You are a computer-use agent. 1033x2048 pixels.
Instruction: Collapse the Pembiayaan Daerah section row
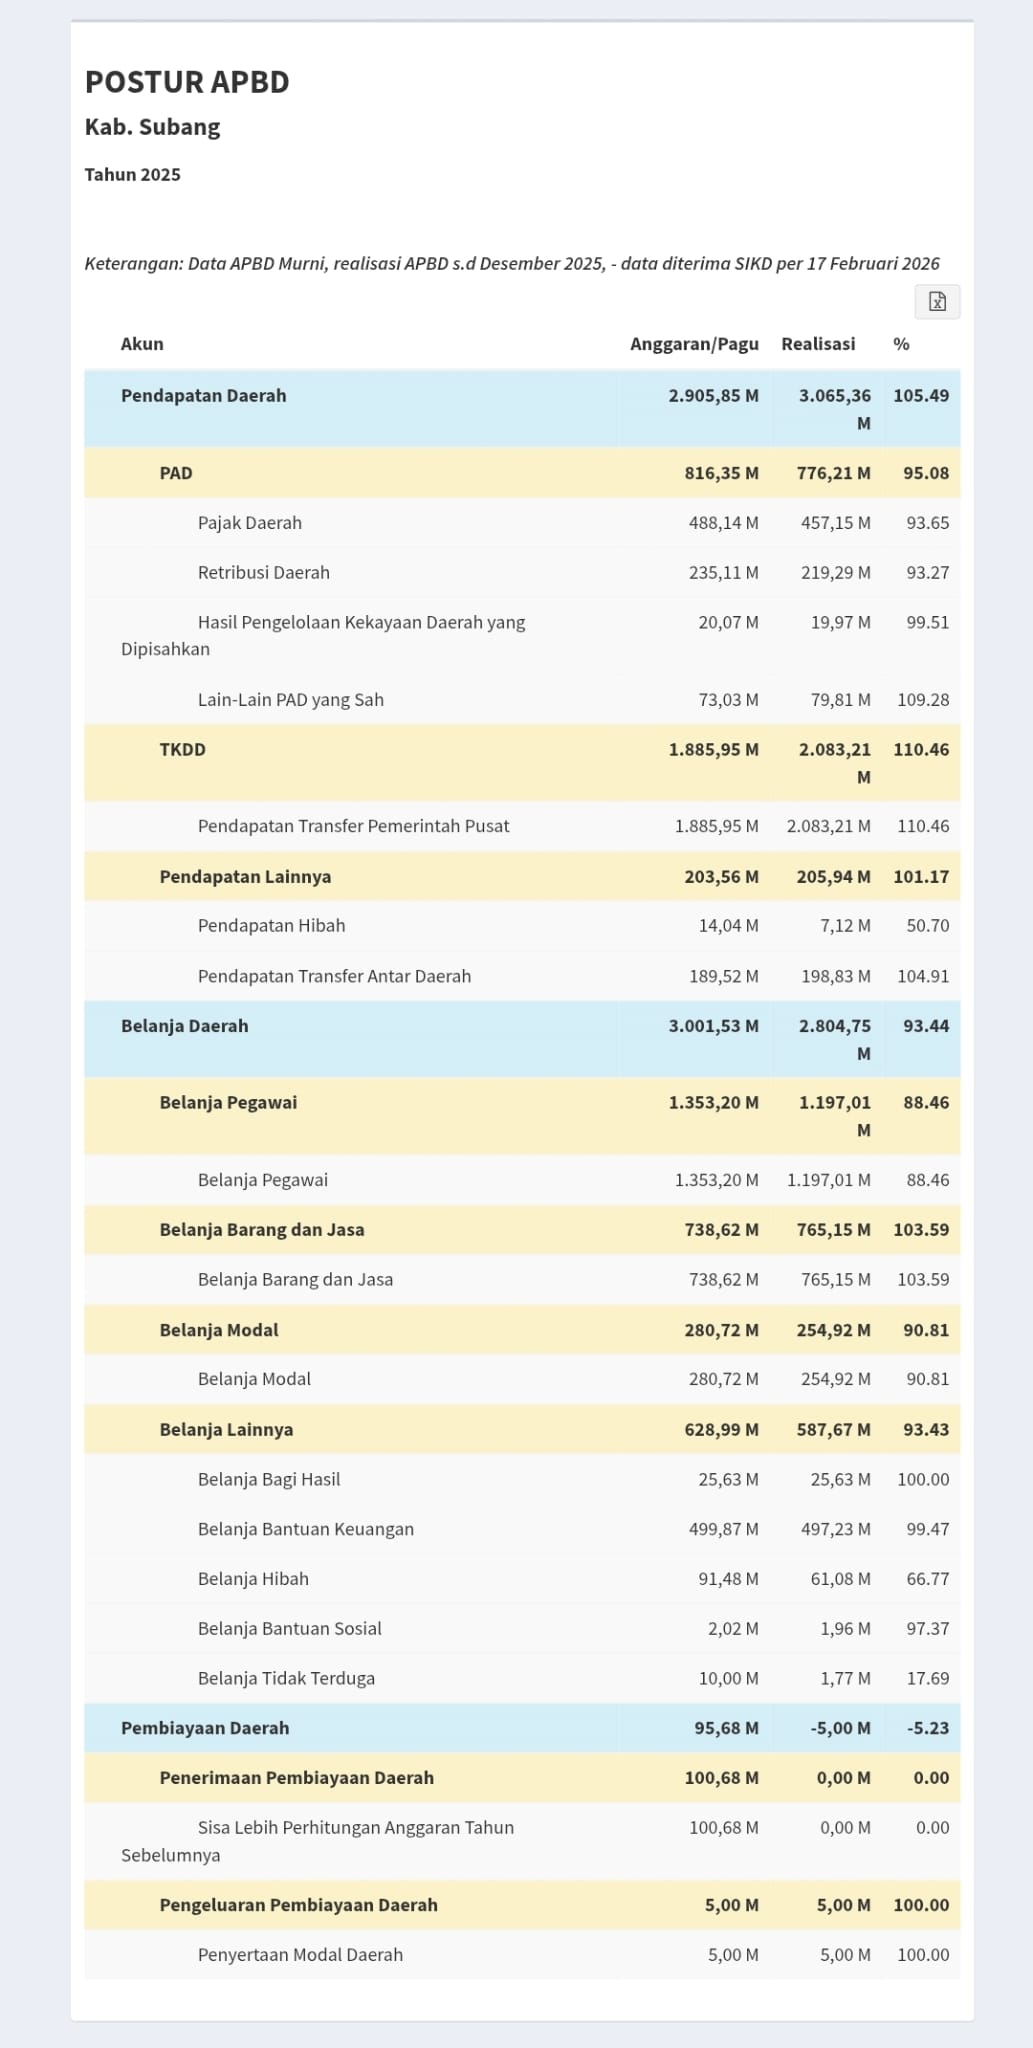[x=205, y=1728]
